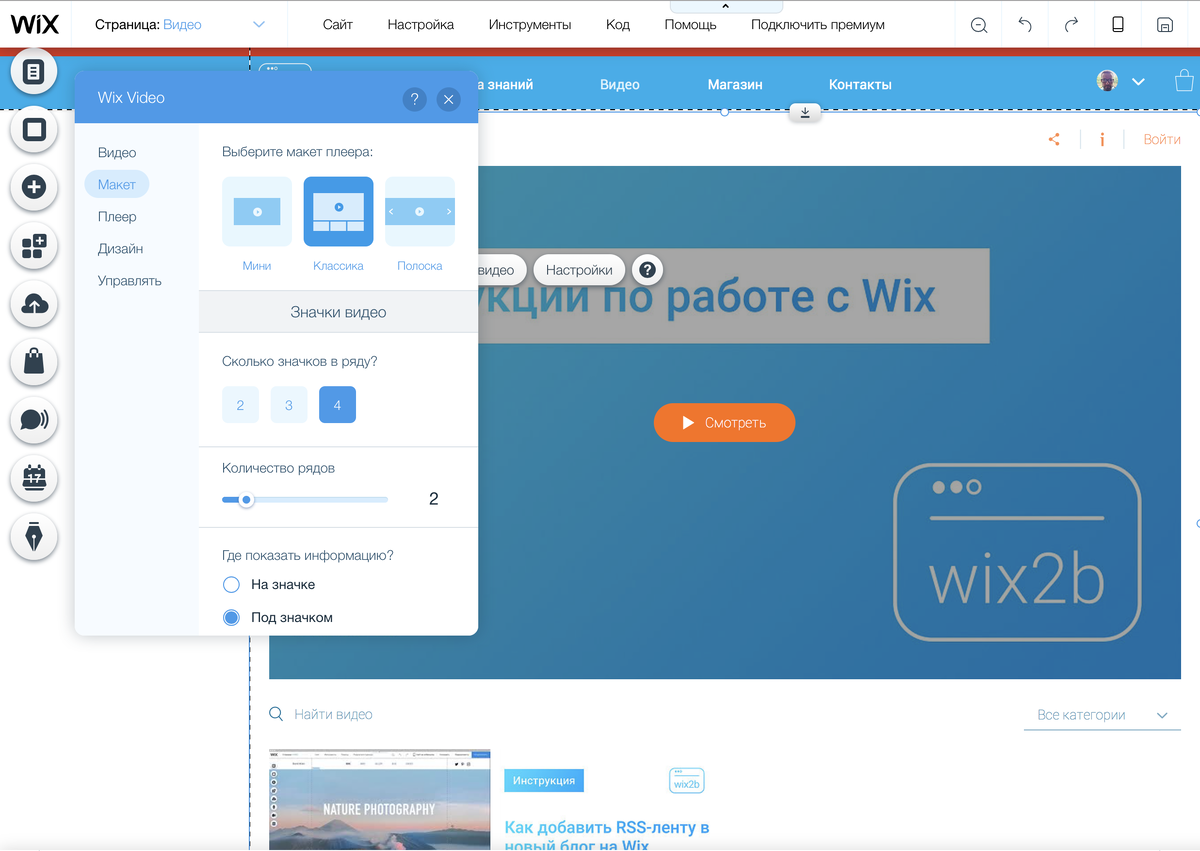Open Видео in site navigation
1200x851 pixels.
(x=620, y=85)
